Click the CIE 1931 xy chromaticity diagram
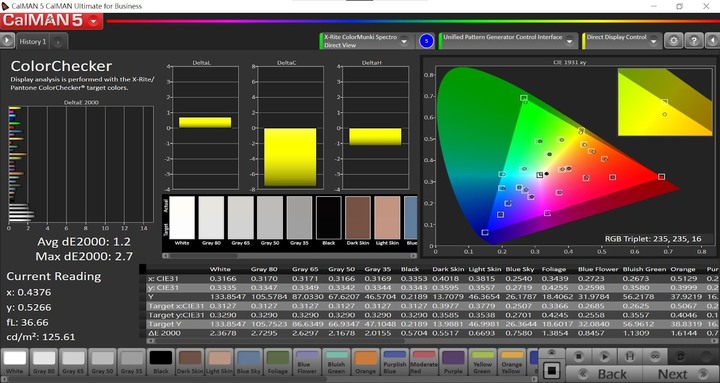Image resolution: width=720 pixels, height=383 pixels. coord(569,156)
